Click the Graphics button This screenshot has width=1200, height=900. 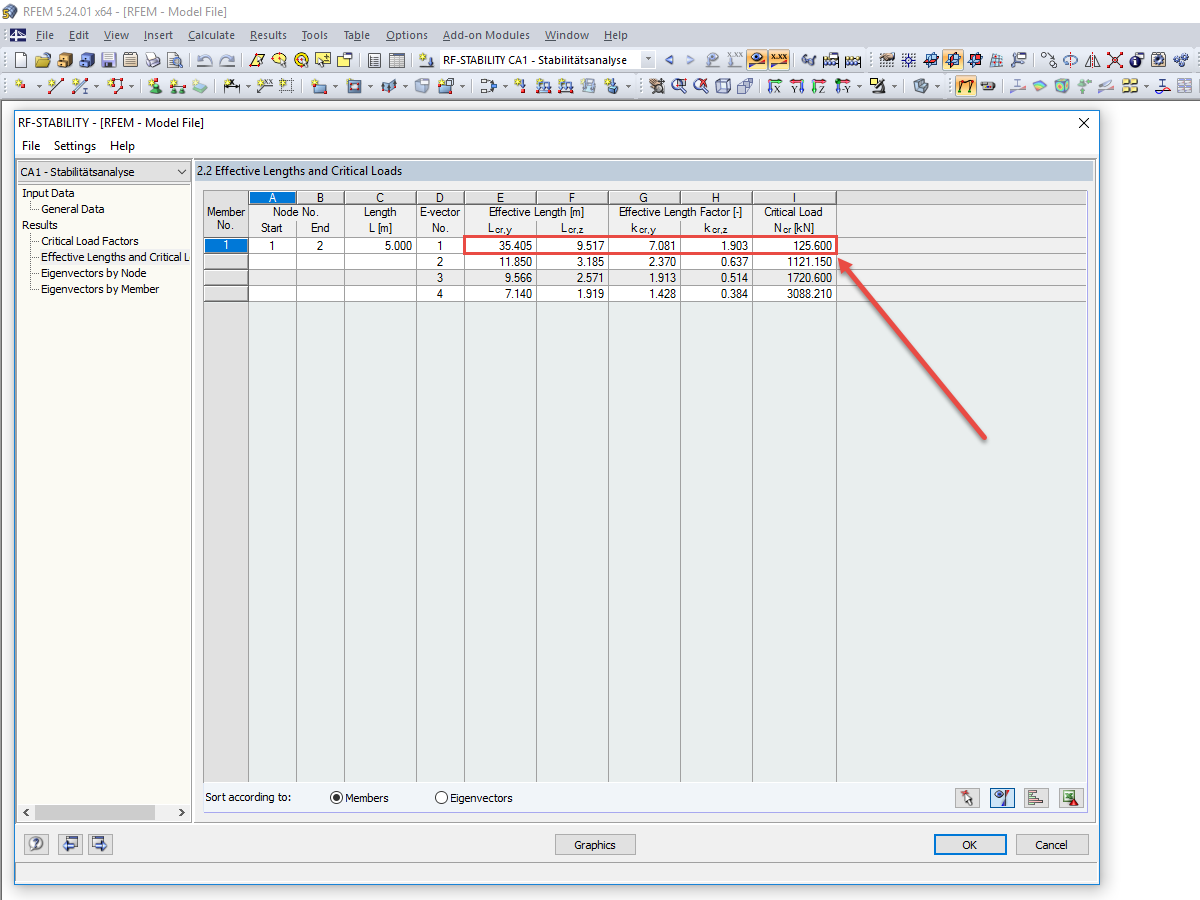[x=595, y=845]
